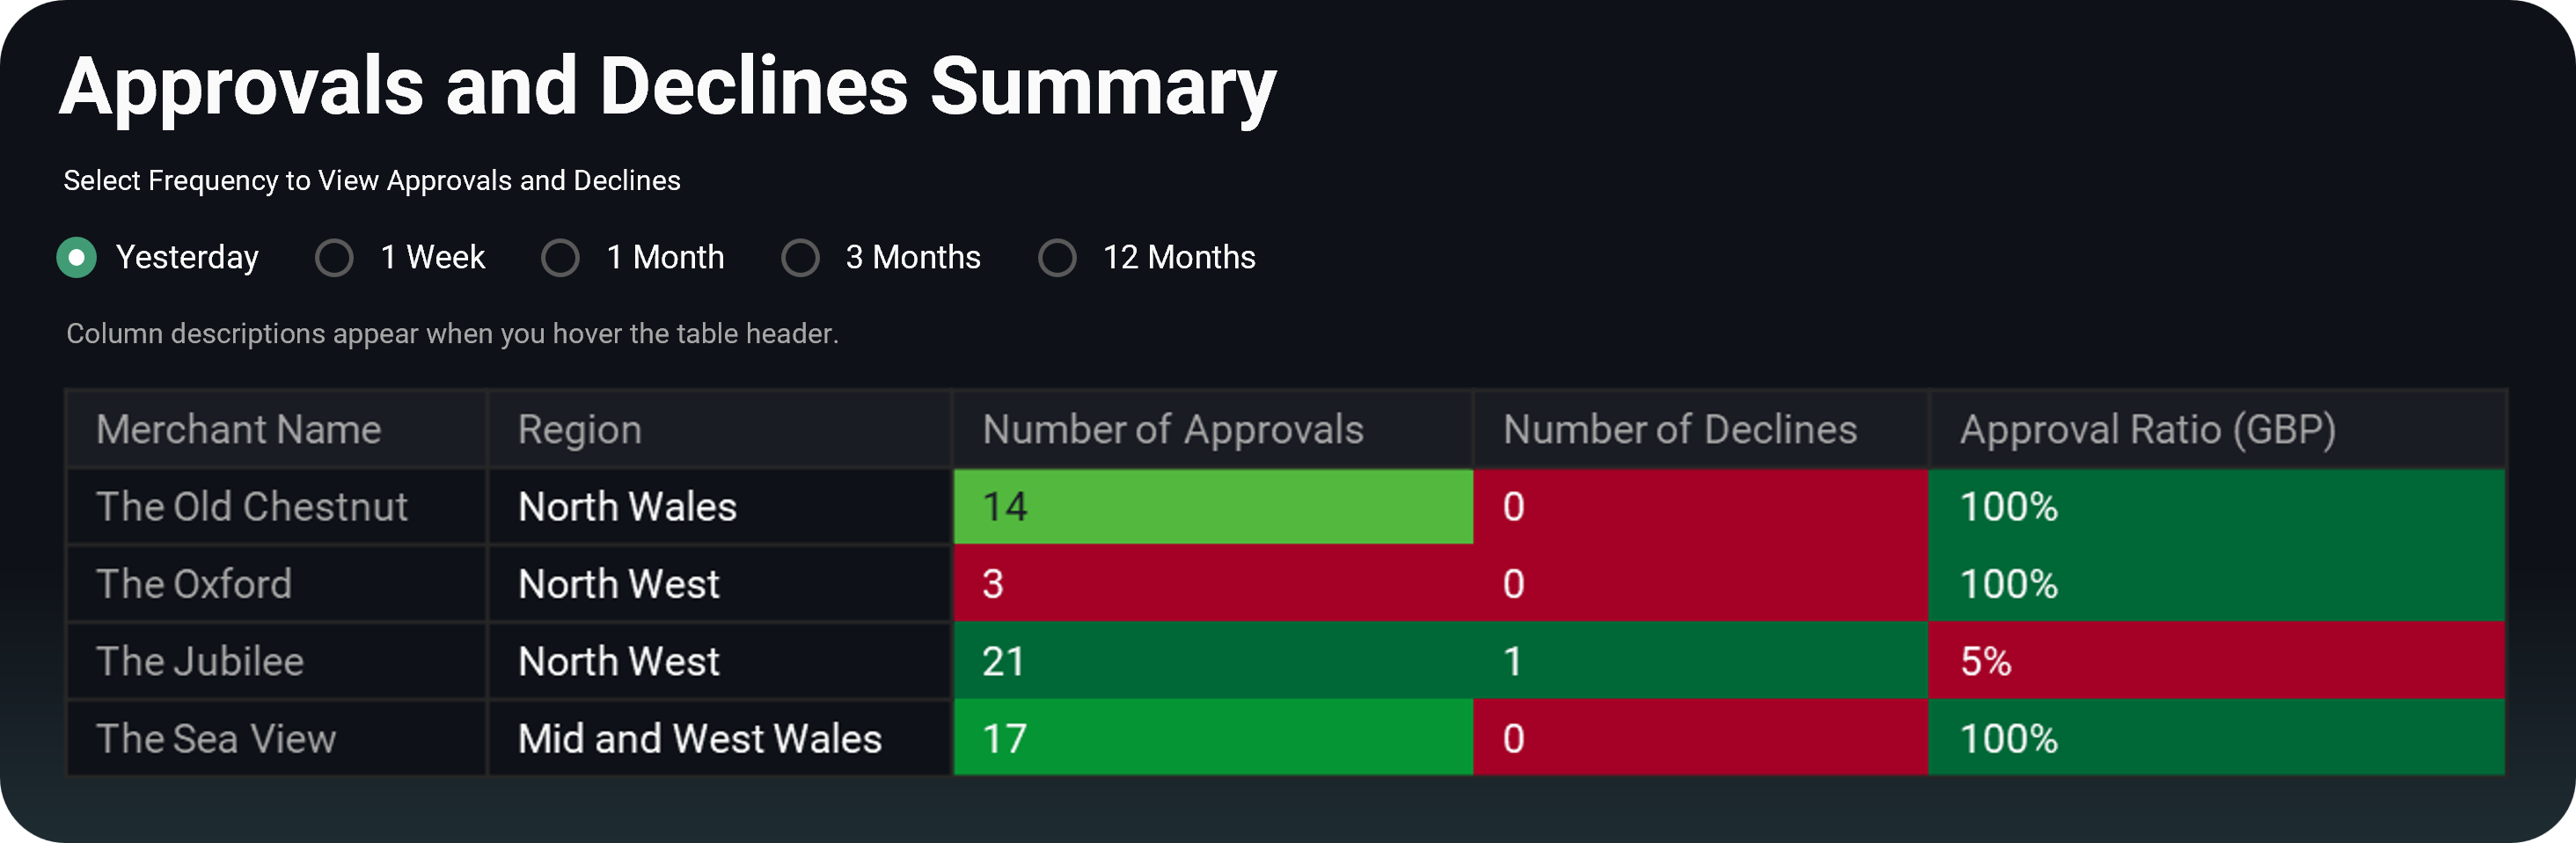Click the light green 14 approvals cell
The width and height of the screenshot is (2576, 843).
click(1212, 506)
